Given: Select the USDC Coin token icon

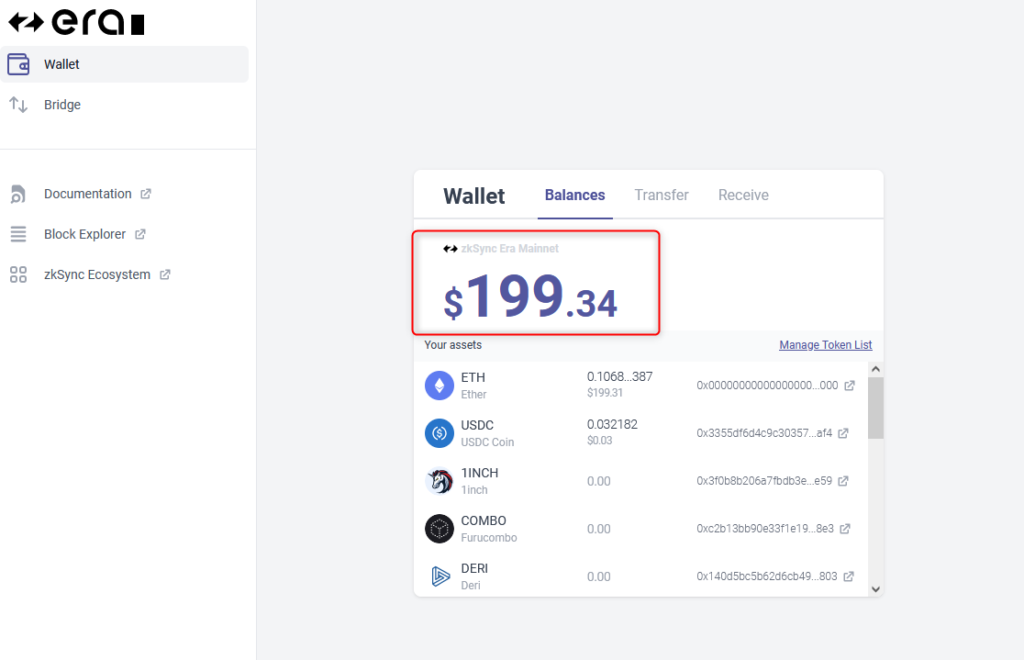Looking at the screenshot, I should click(x=440, y=433).
